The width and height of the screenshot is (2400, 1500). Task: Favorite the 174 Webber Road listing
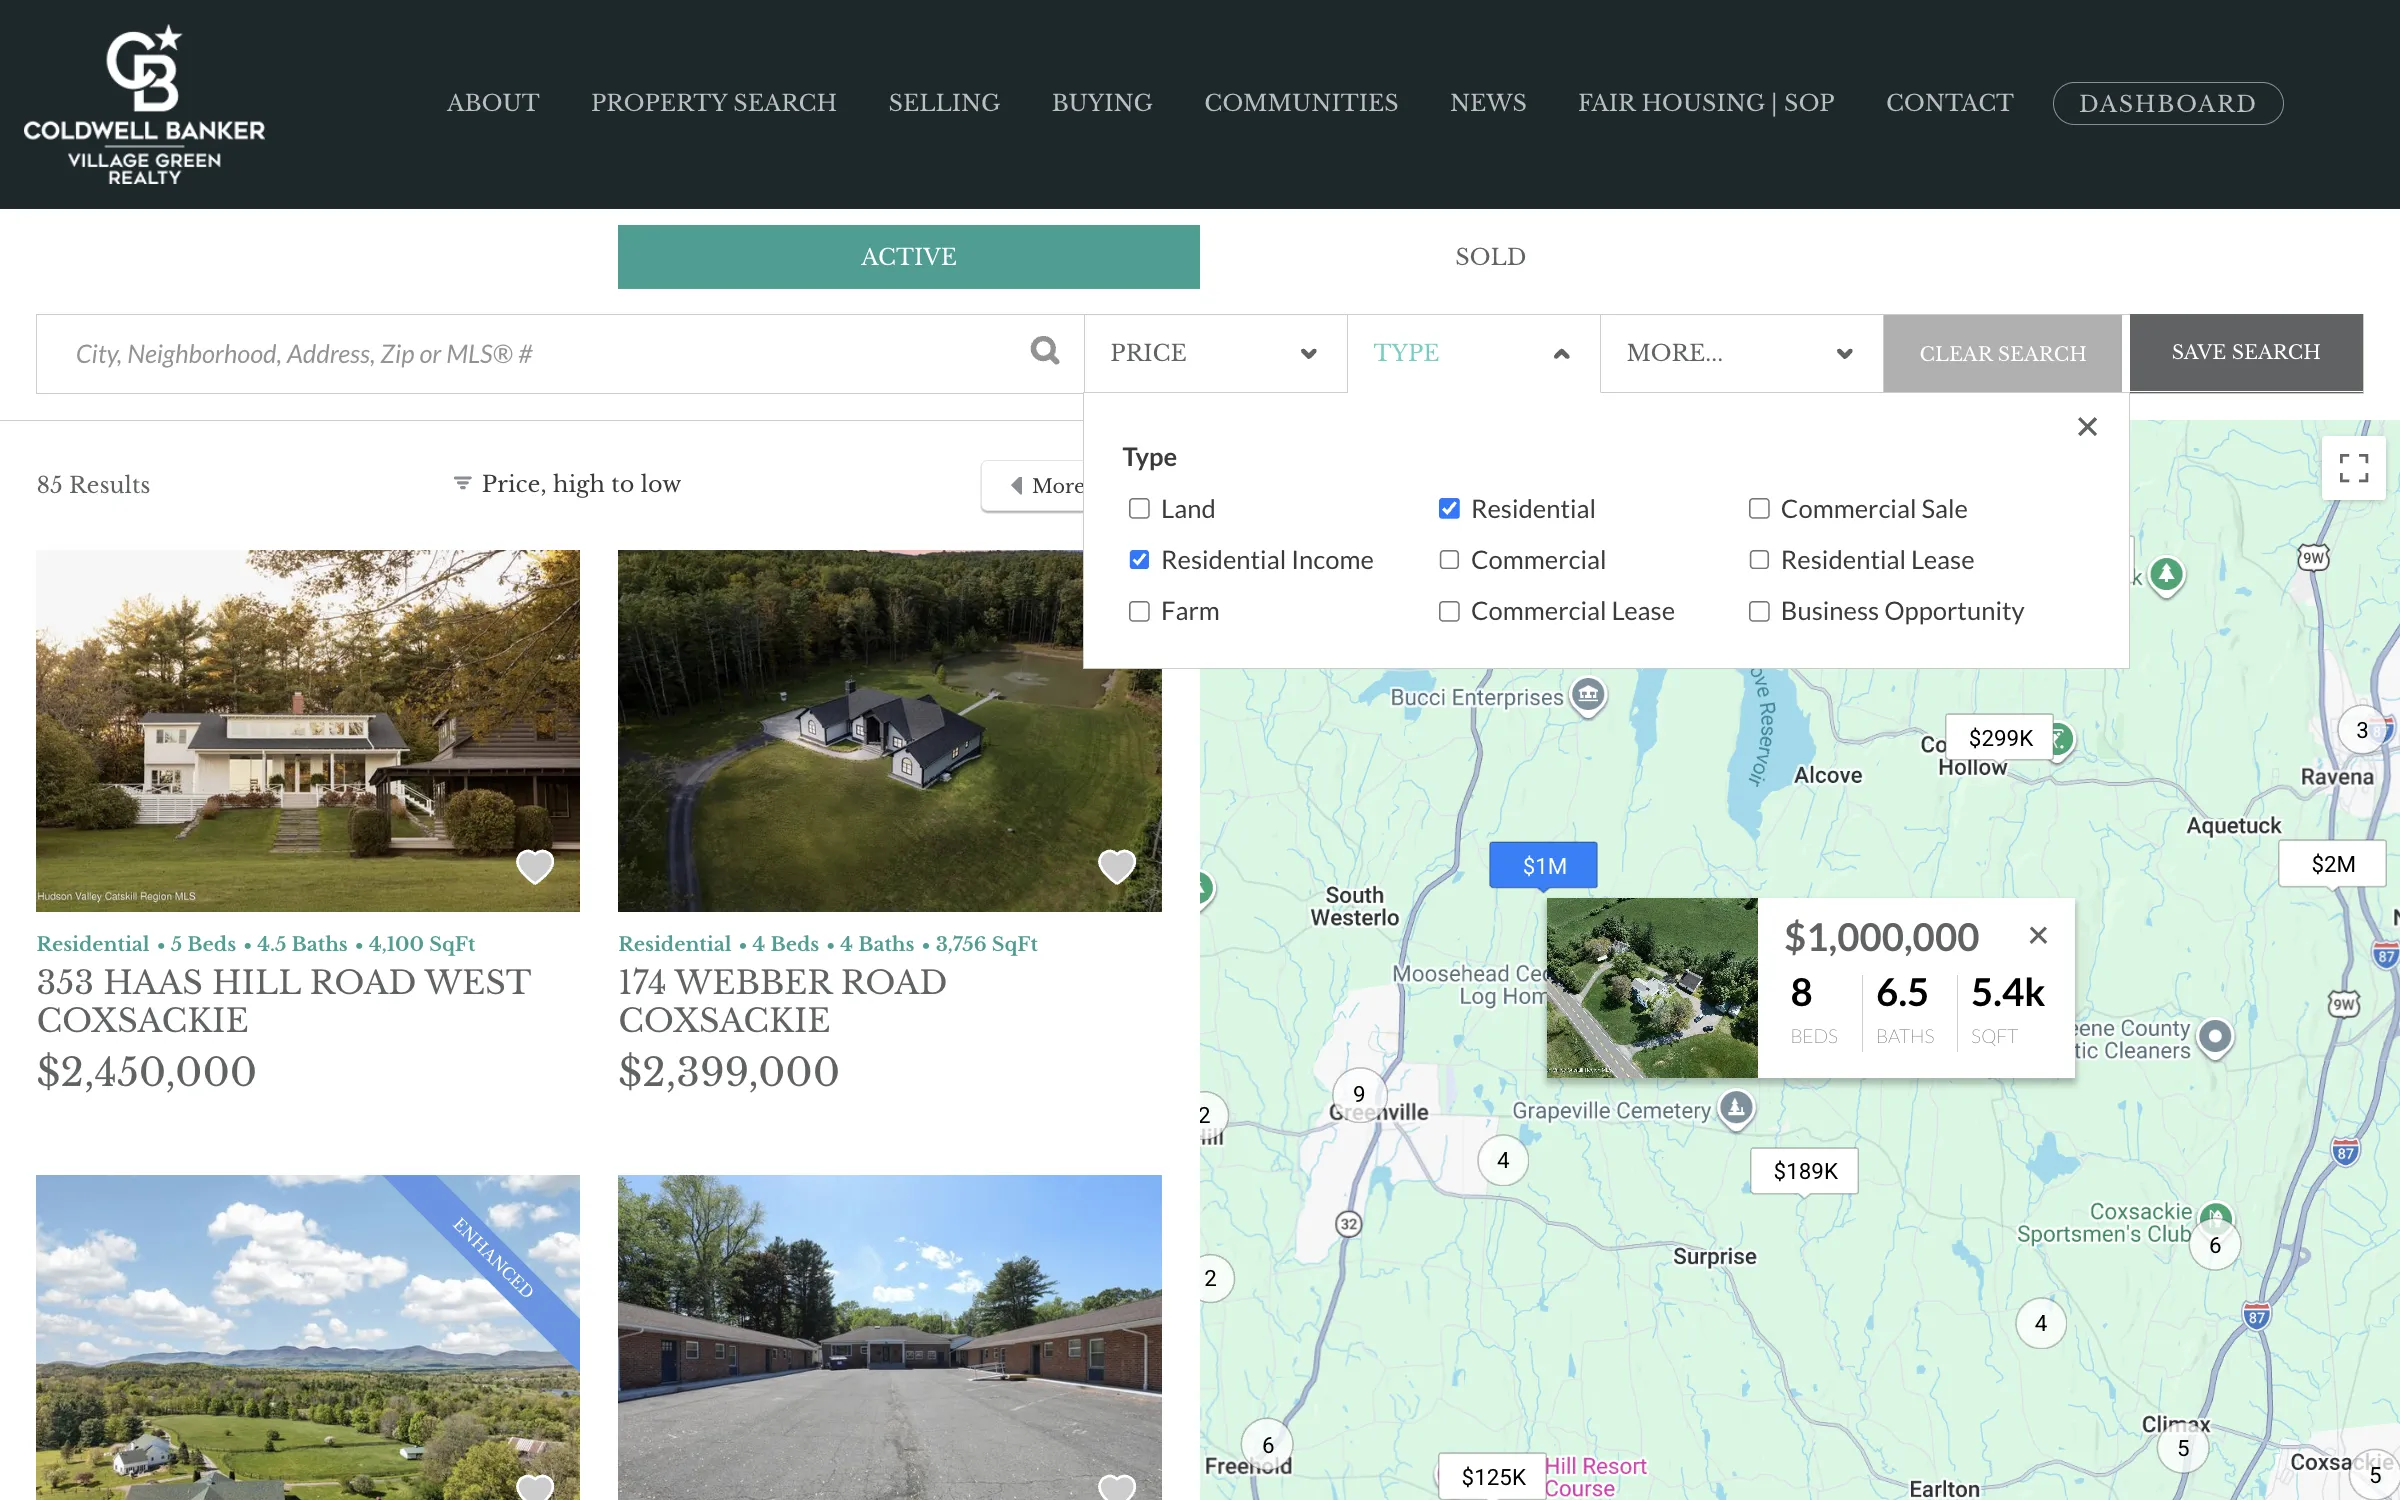pos(1117,866)
